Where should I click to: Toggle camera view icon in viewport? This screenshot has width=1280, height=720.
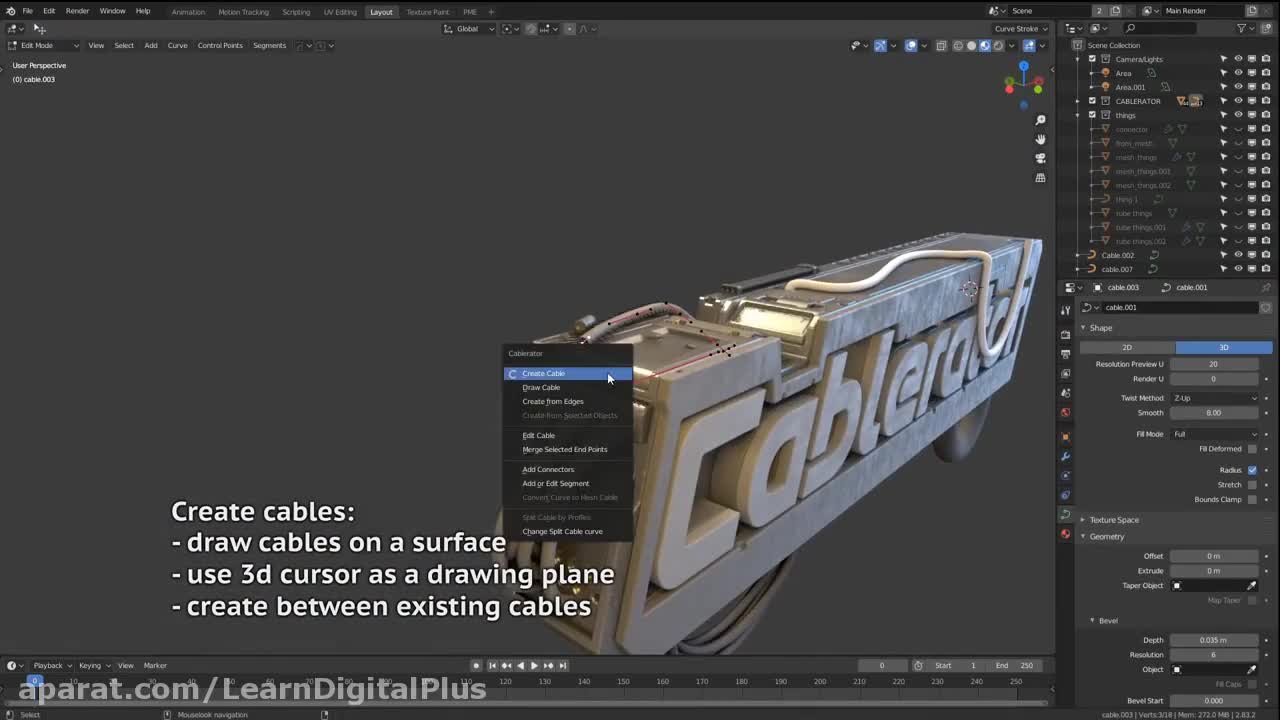click(1040, 158)
